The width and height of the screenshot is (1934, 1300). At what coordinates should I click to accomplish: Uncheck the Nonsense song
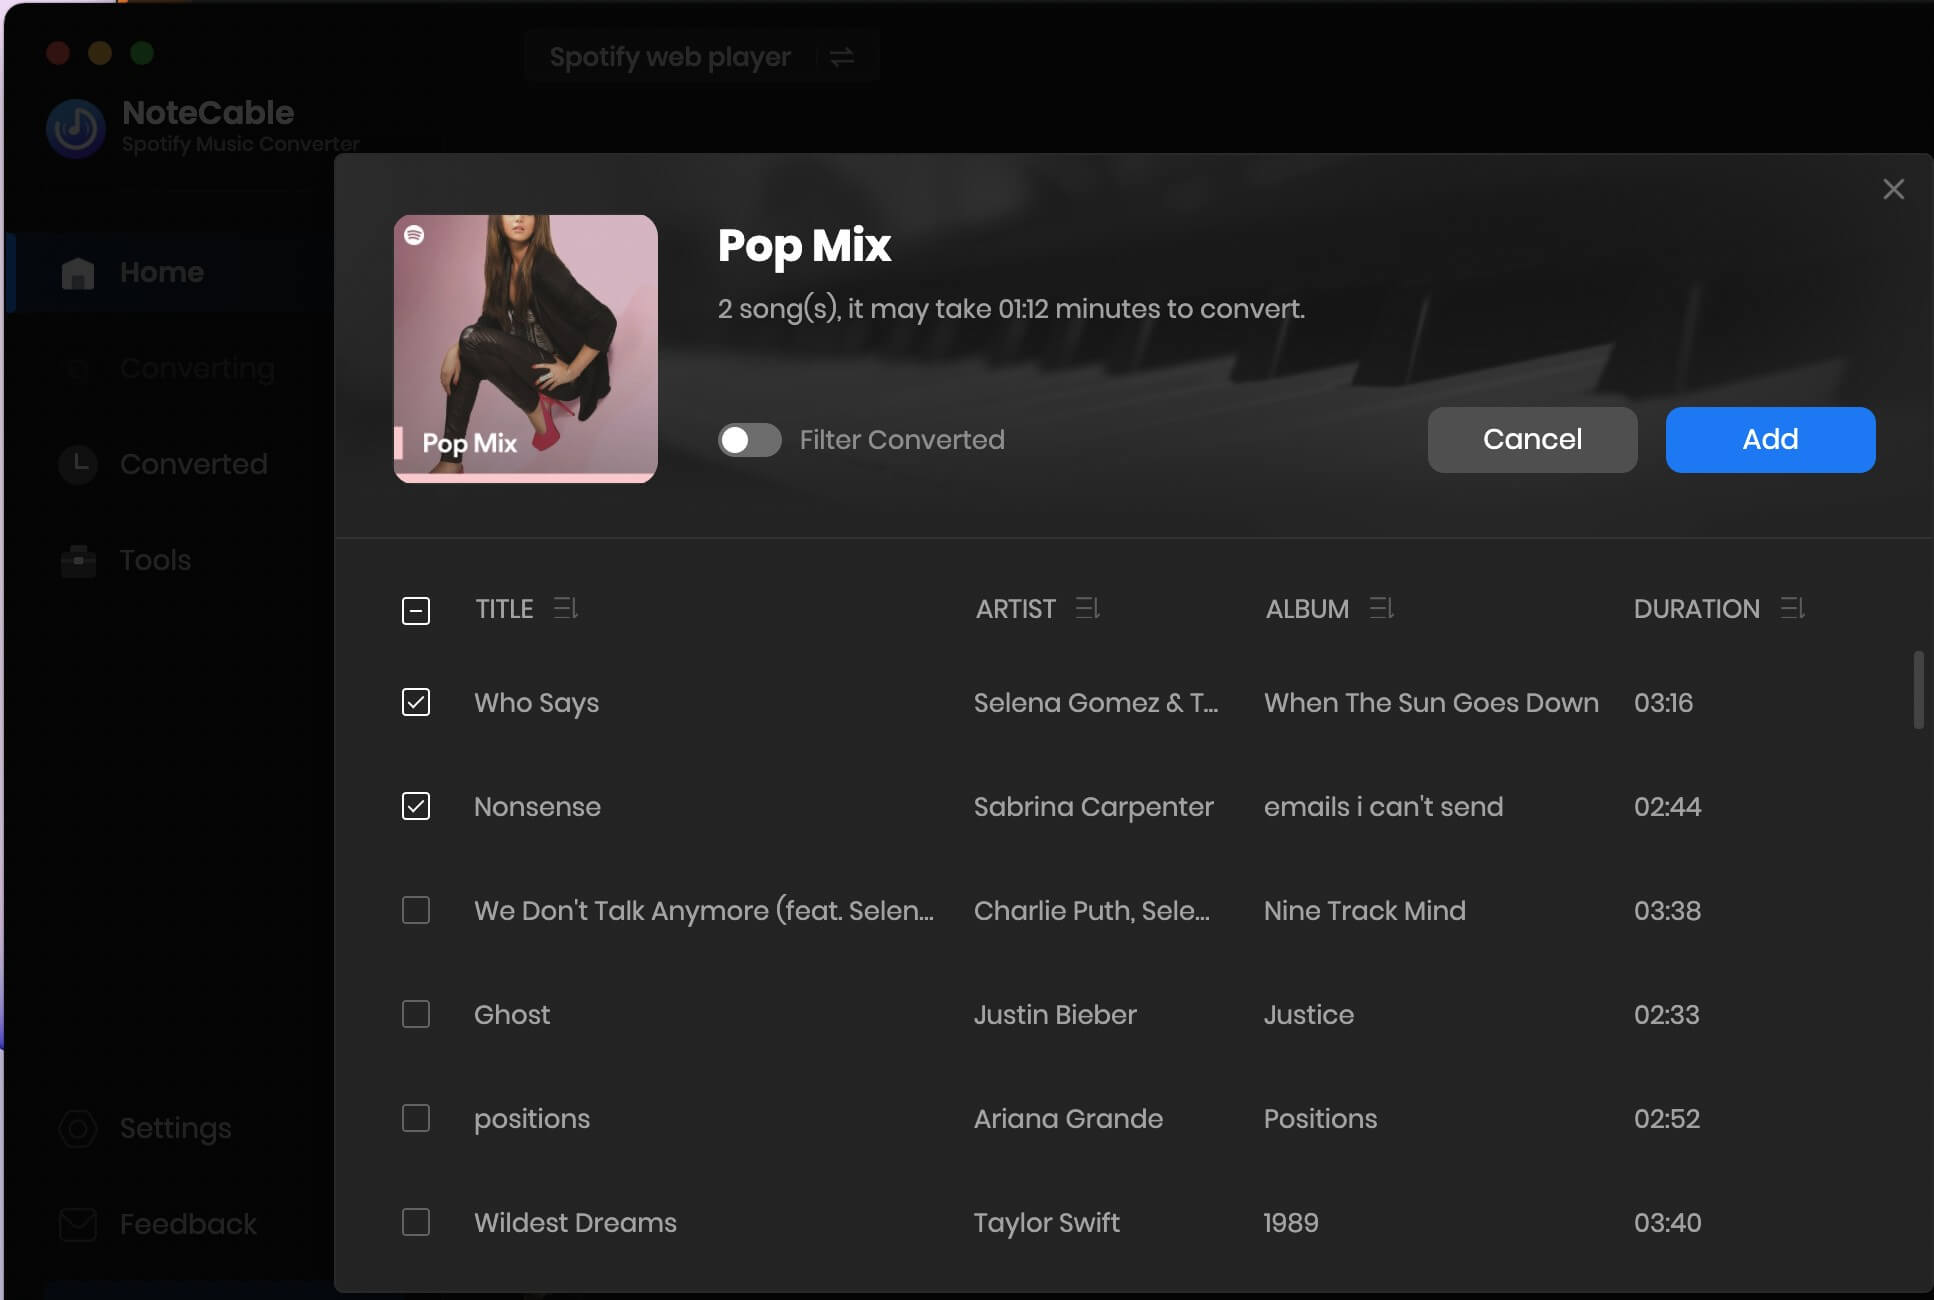tap(416, 806)
